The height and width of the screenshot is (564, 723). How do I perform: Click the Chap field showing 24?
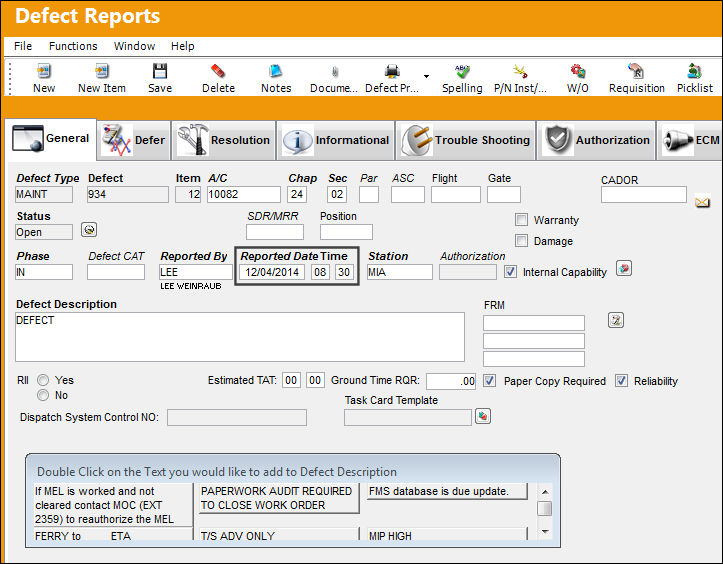297,194
